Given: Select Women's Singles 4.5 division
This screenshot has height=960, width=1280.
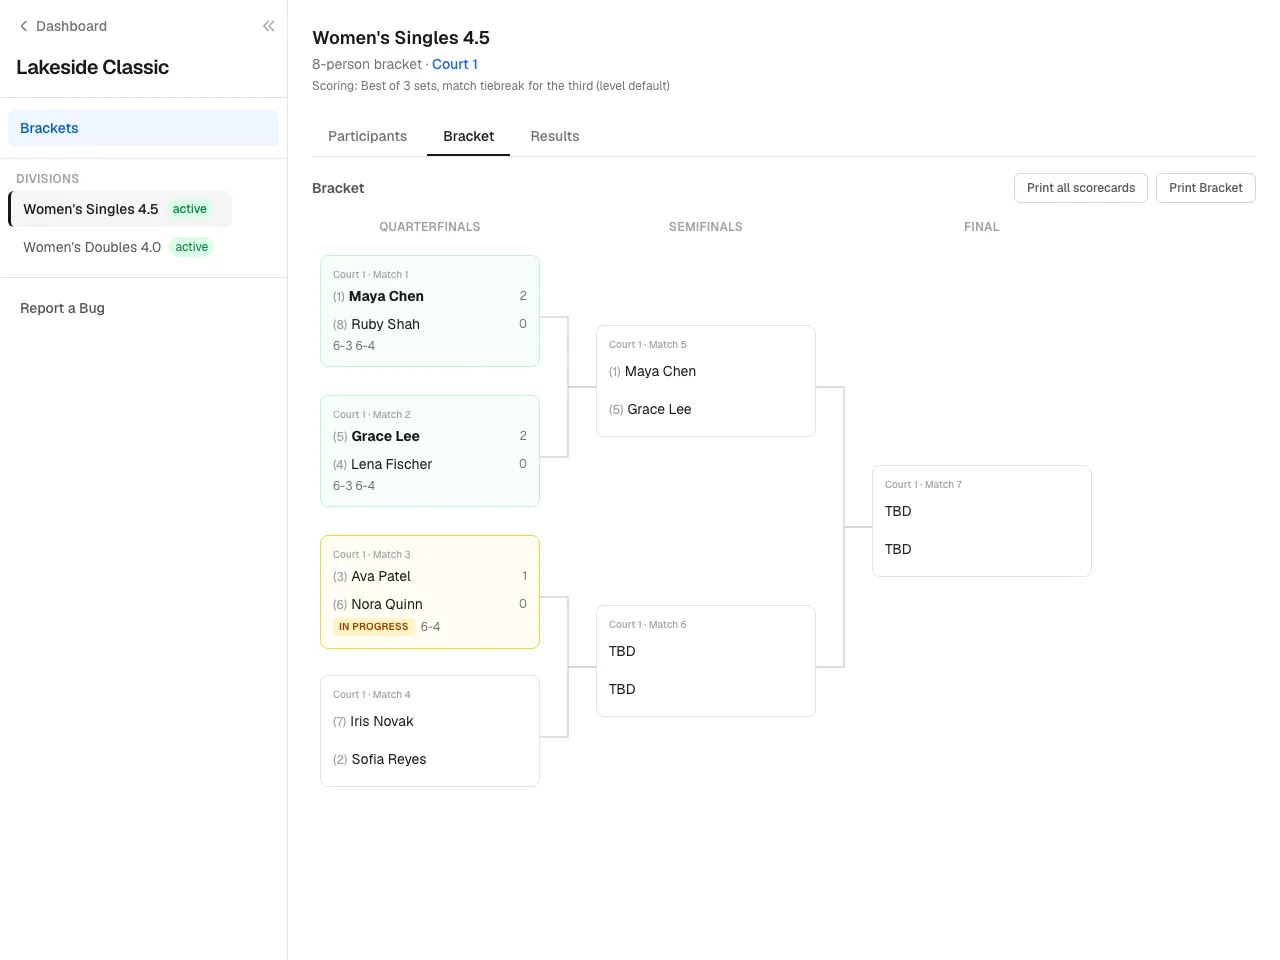Looking at the screenshot, I should pos(120,209).
